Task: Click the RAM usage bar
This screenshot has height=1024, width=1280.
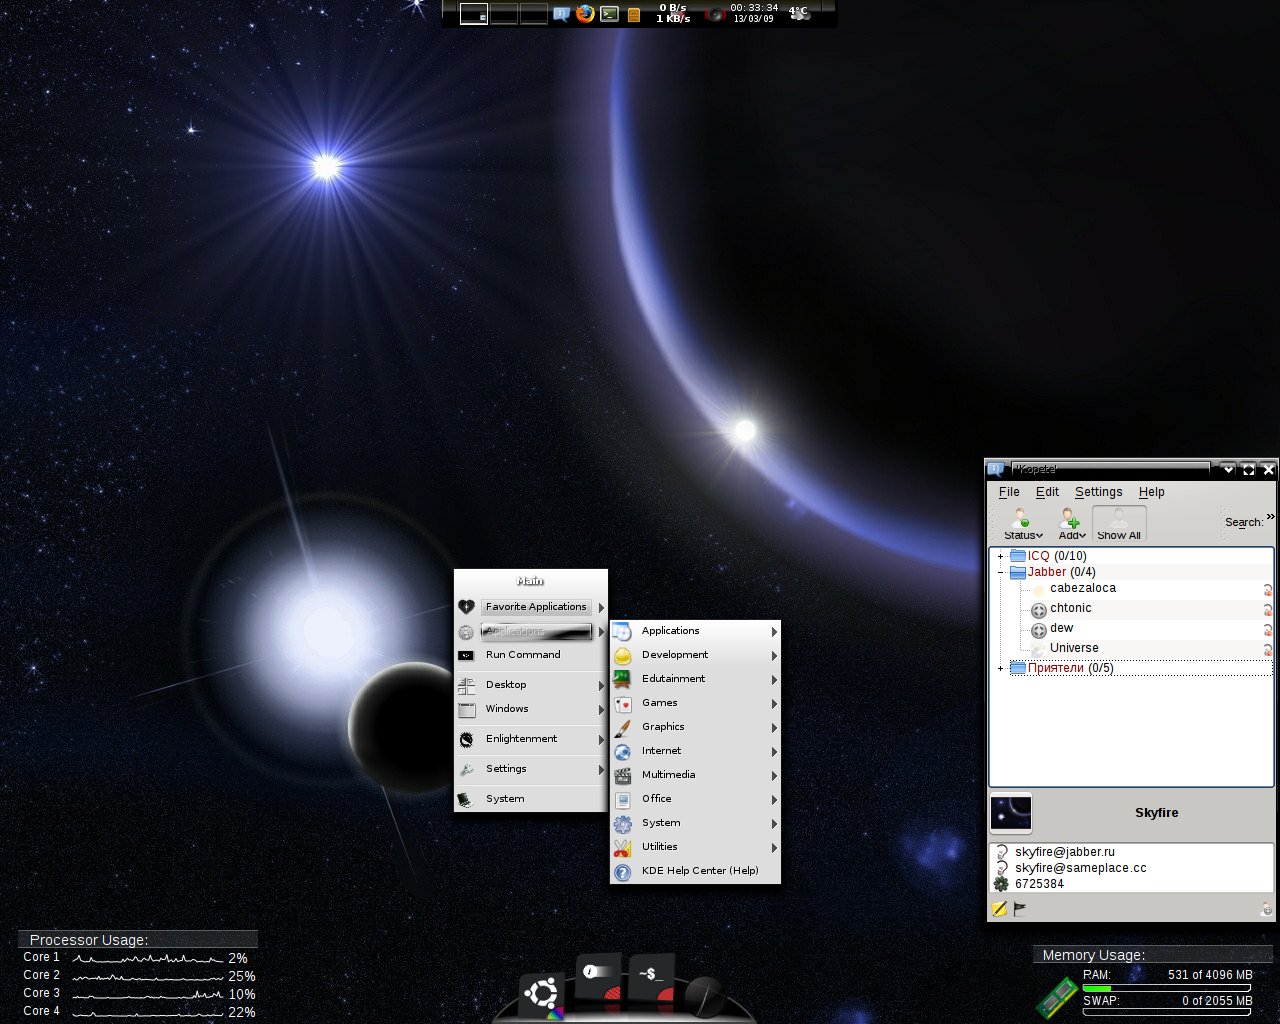Action: tap(1167, 988)
